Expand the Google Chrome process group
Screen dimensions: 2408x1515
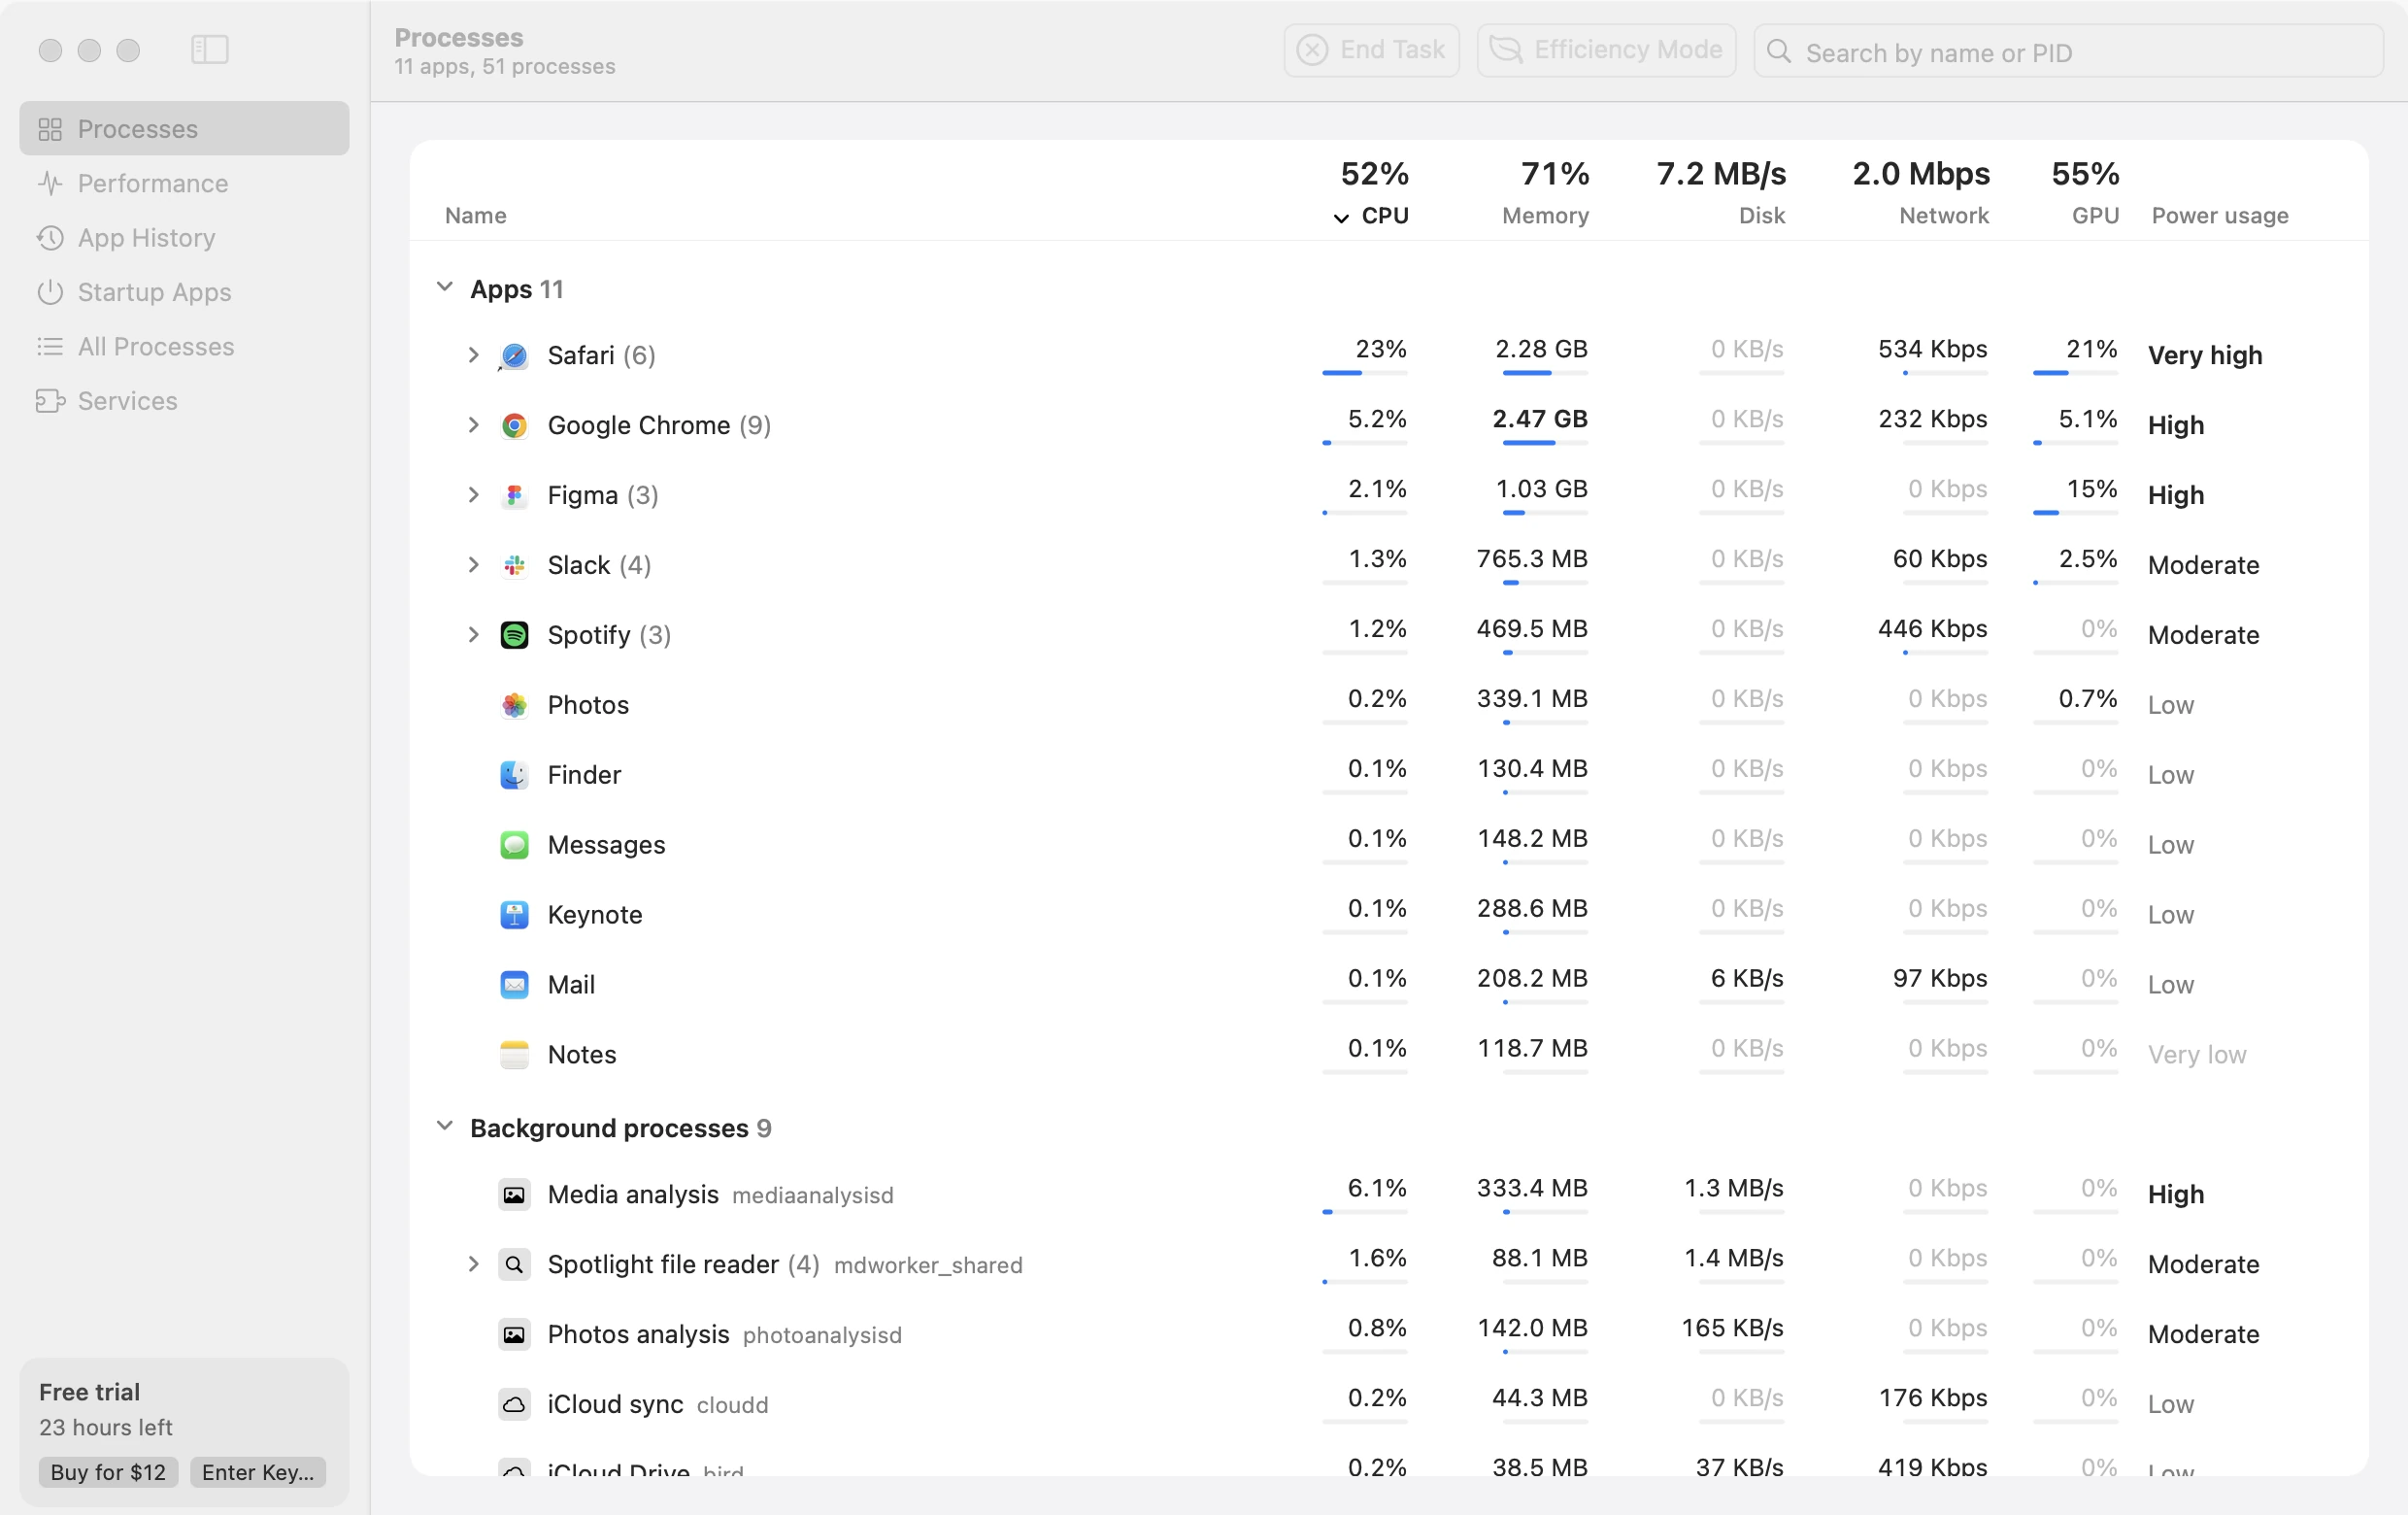tap(473, 425)
